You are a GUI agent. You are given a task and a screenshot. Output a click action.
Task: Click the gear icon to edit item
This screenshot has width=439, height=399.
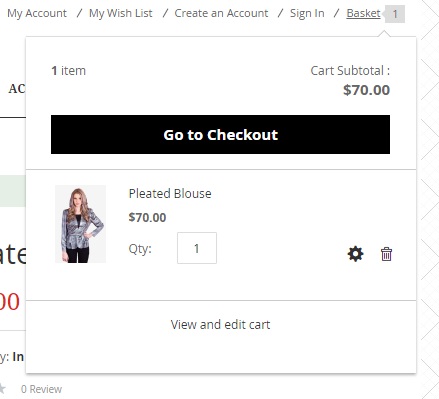[355, 254]
